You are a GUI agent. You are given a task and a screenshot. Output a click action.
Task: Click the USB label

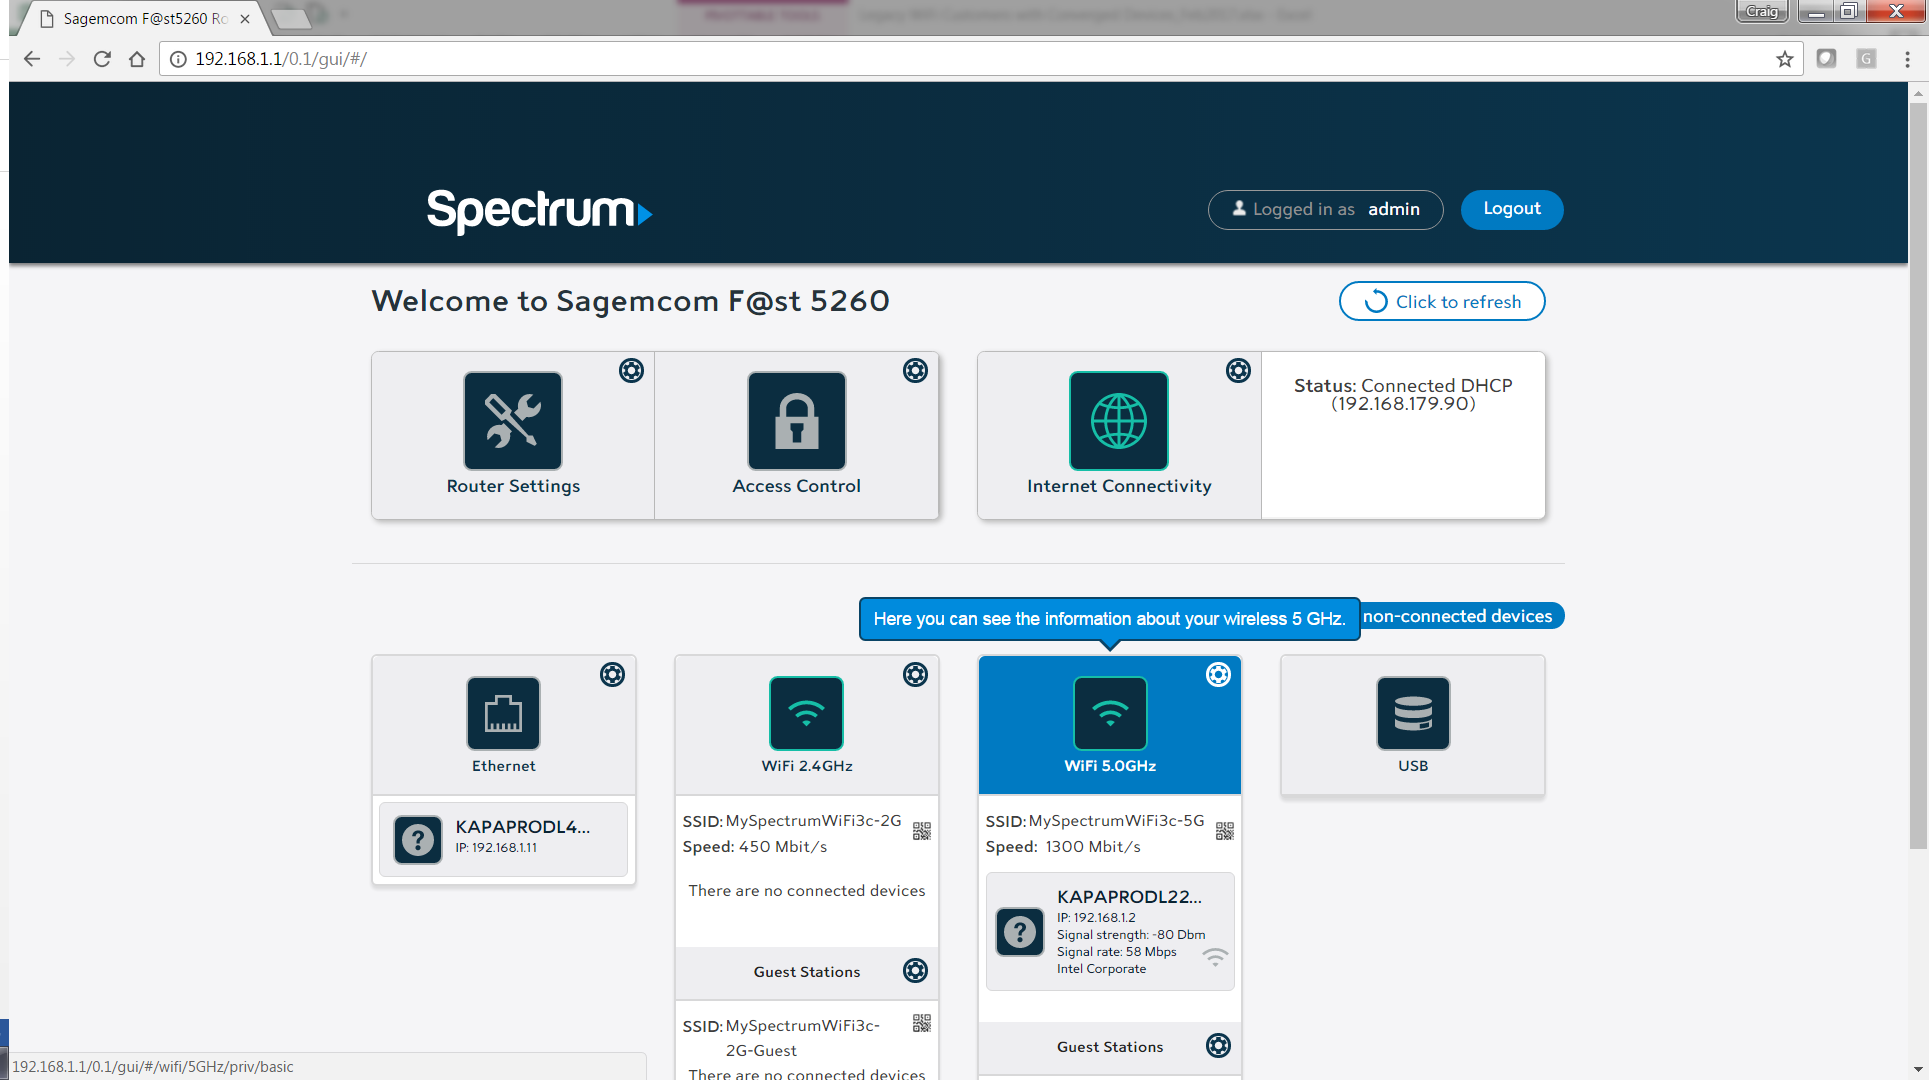[x=1413, y=766]
